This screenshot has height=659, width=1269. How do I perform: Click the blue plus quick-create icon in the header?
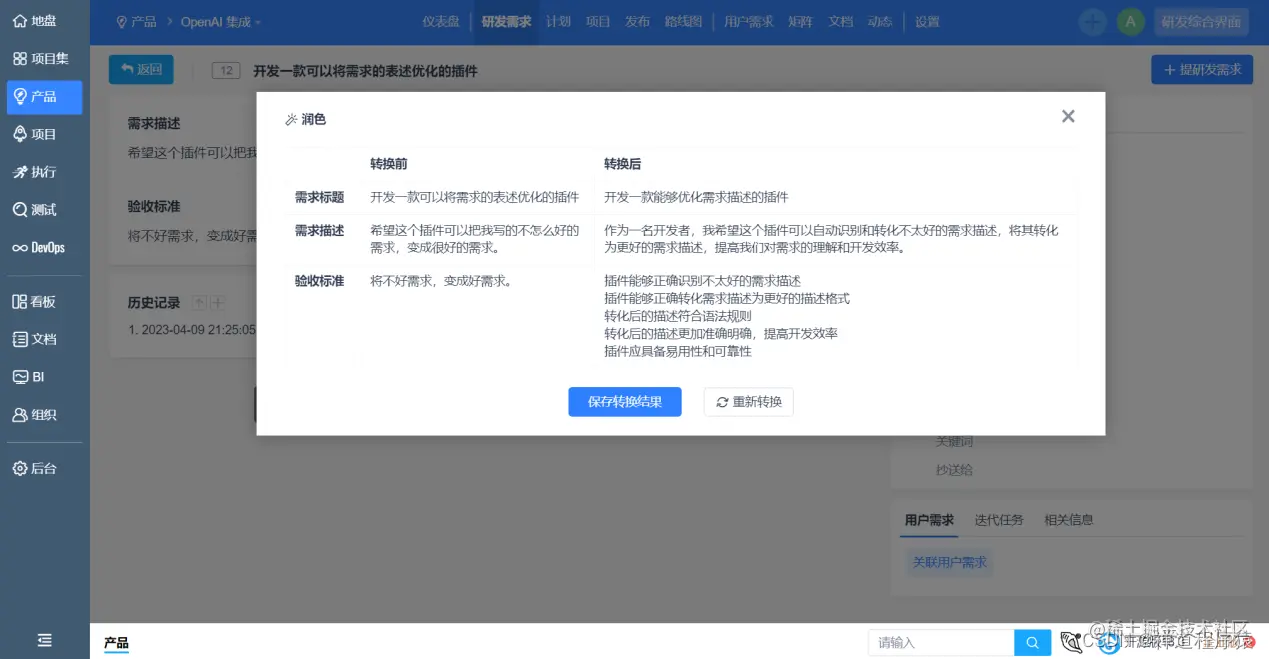tap(1092, 20)
